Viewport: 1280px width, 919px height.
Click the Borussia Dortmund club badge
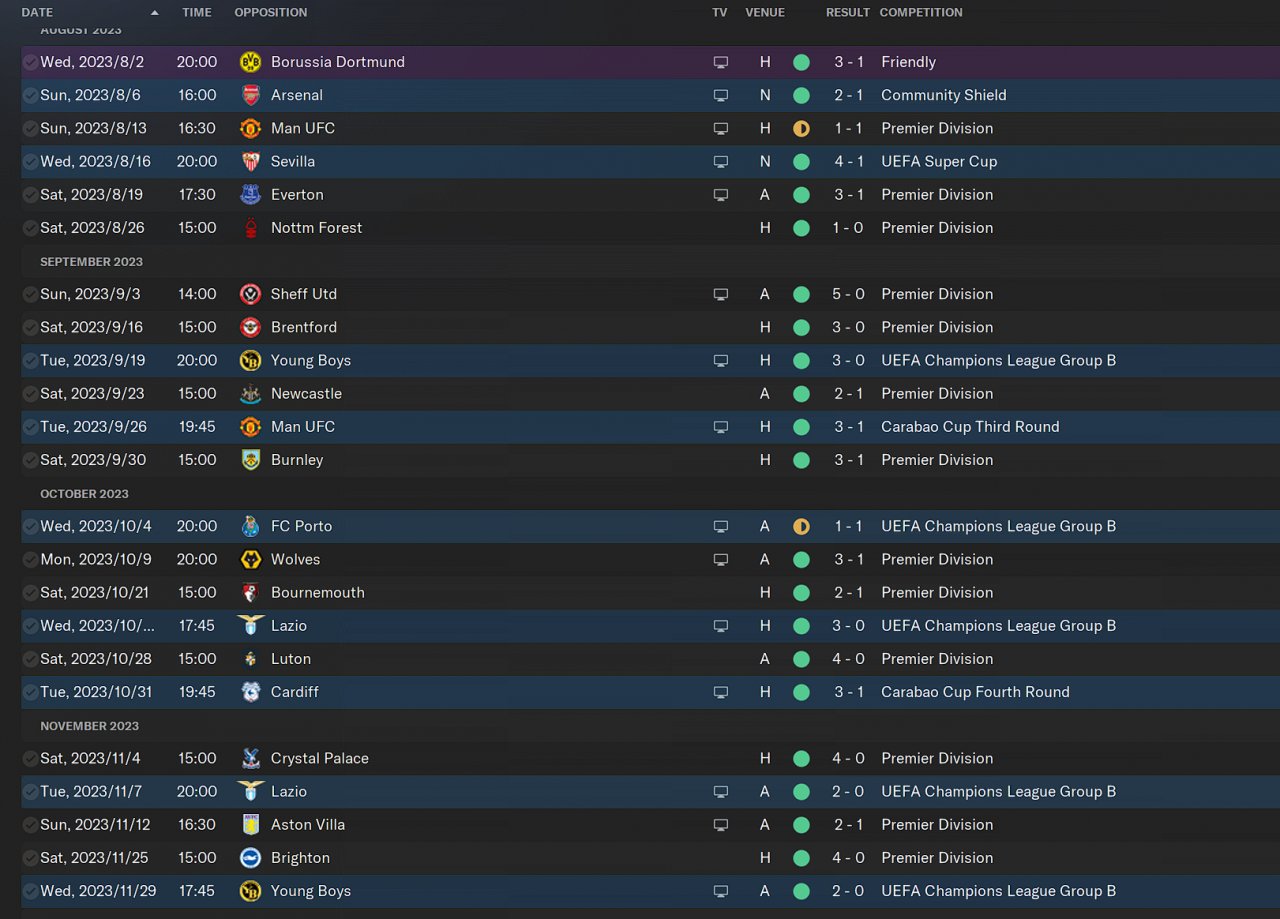pos(250,62)
